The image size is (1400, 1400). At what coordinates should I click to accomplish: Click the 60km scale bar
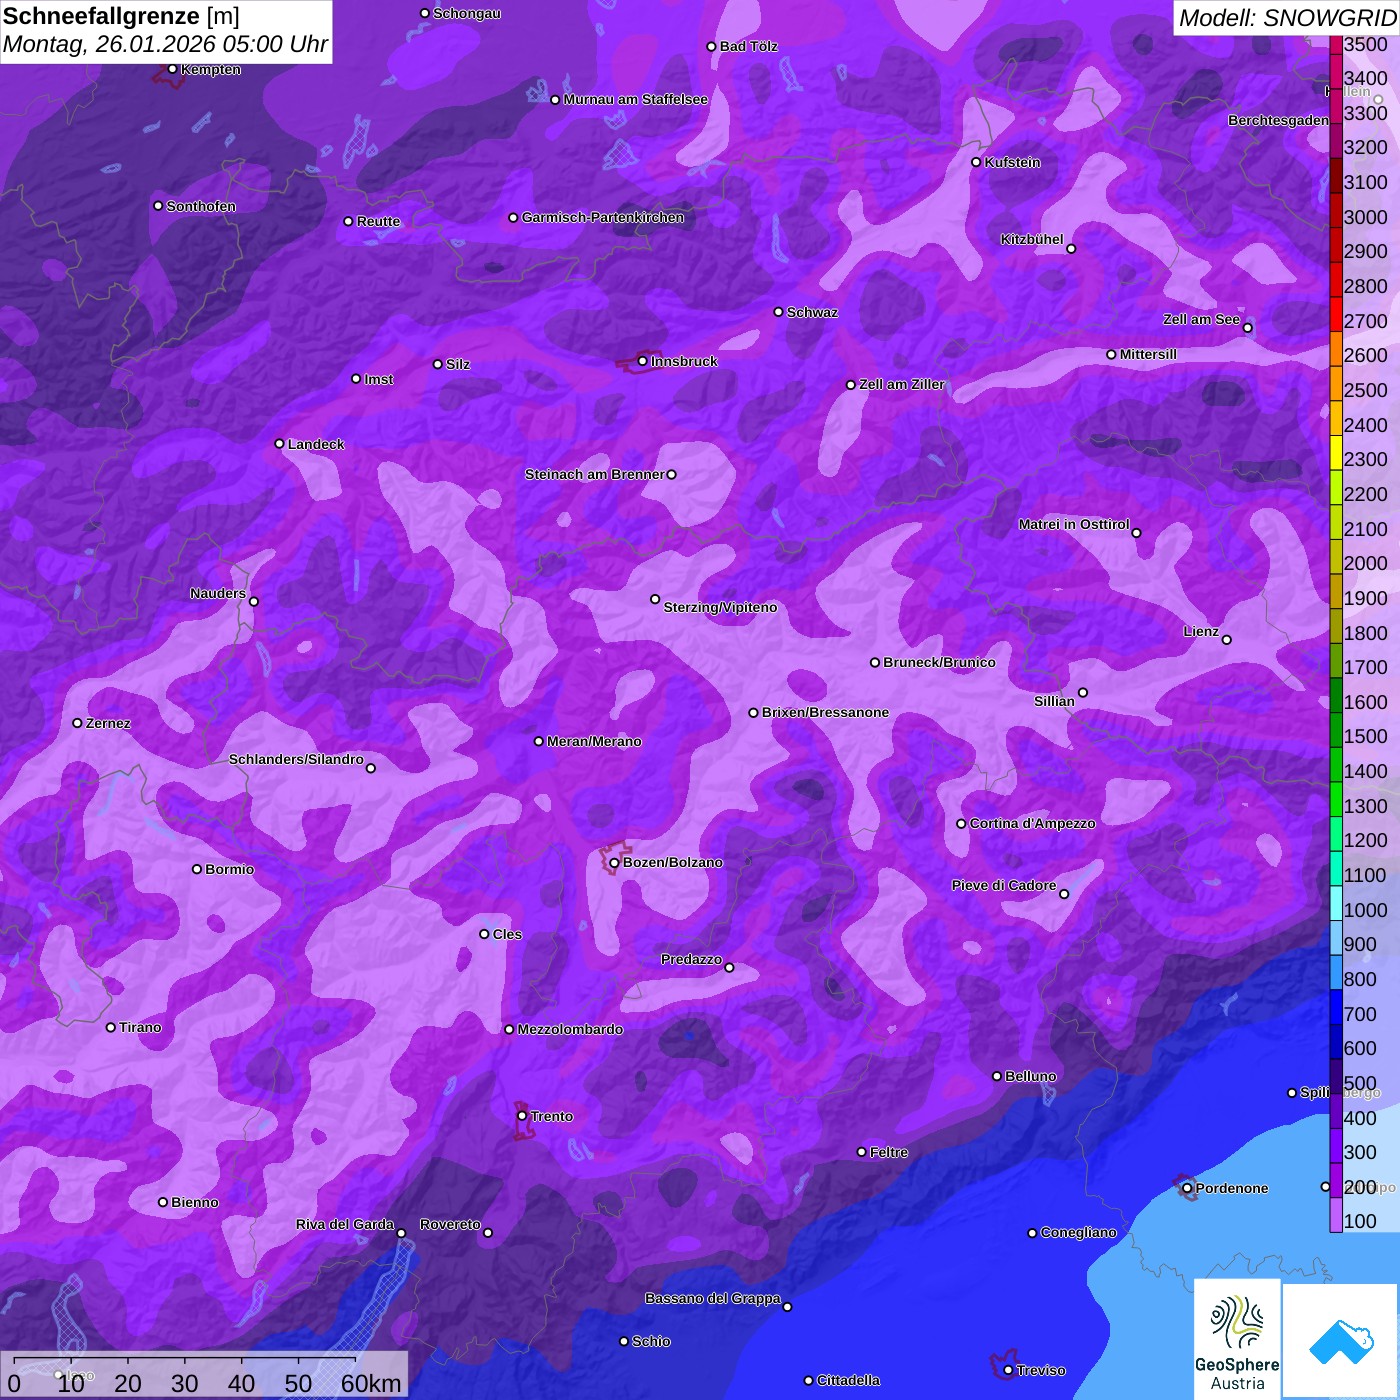click(x=204, y=1375)
